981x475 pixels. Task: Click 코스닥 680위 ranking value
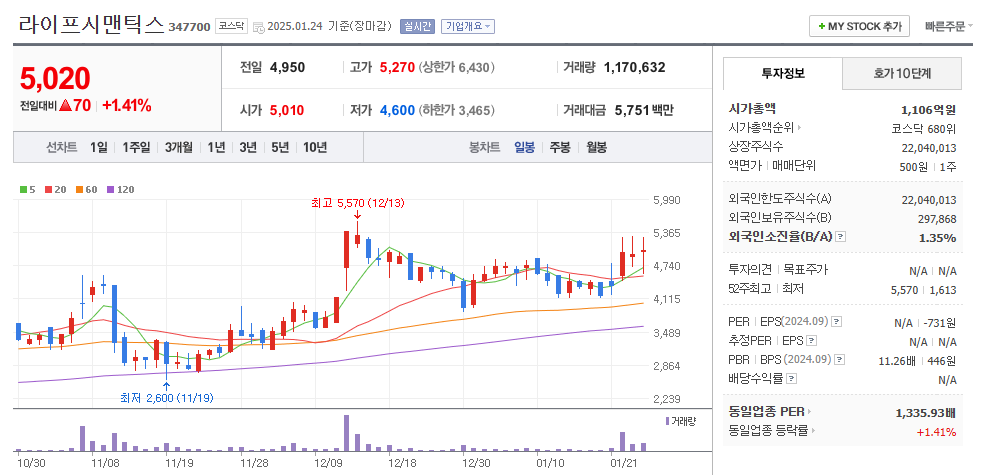[x=923, y=128]
